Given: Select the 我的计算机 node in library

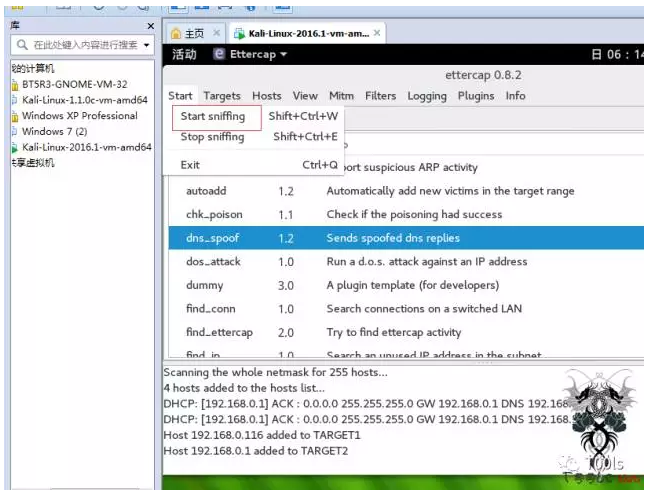Looking at the screenshot, I should tap(33, 69).
